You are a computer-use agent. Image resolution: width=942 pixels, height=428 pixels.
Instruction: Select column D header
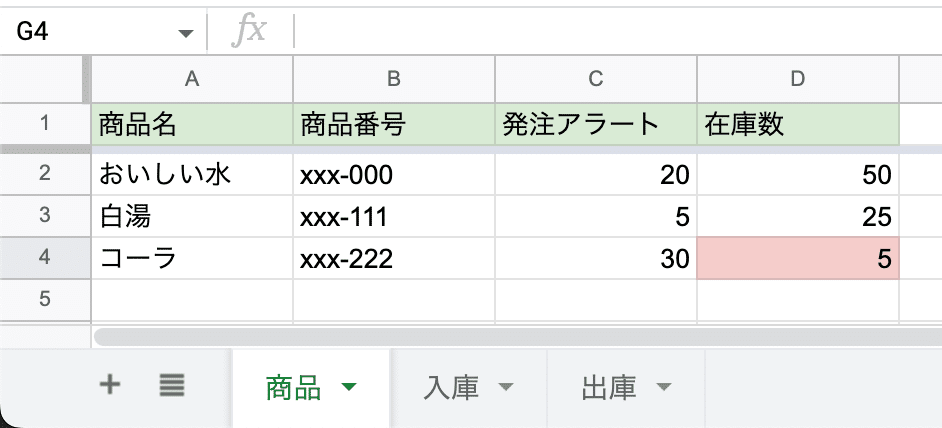pos(798,79)
